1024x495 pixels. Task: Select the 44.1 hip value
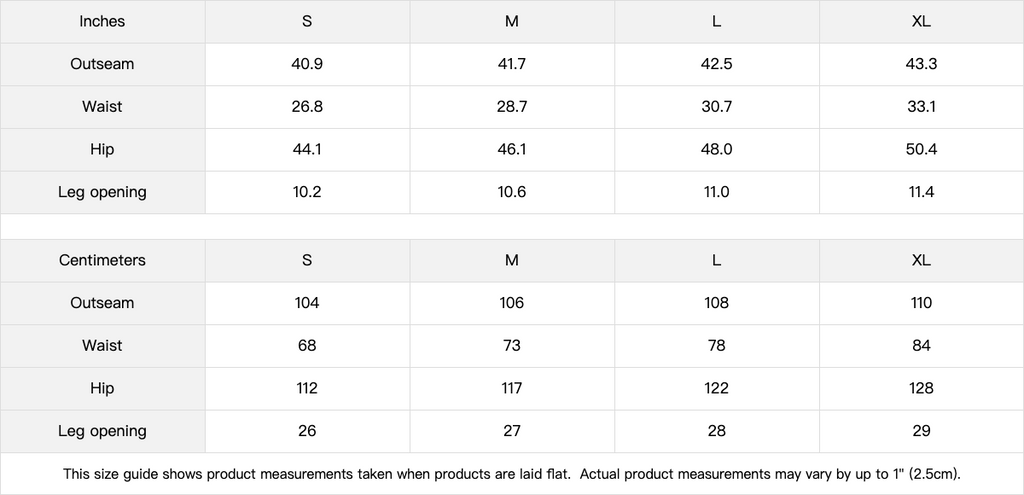pos(307,149)
